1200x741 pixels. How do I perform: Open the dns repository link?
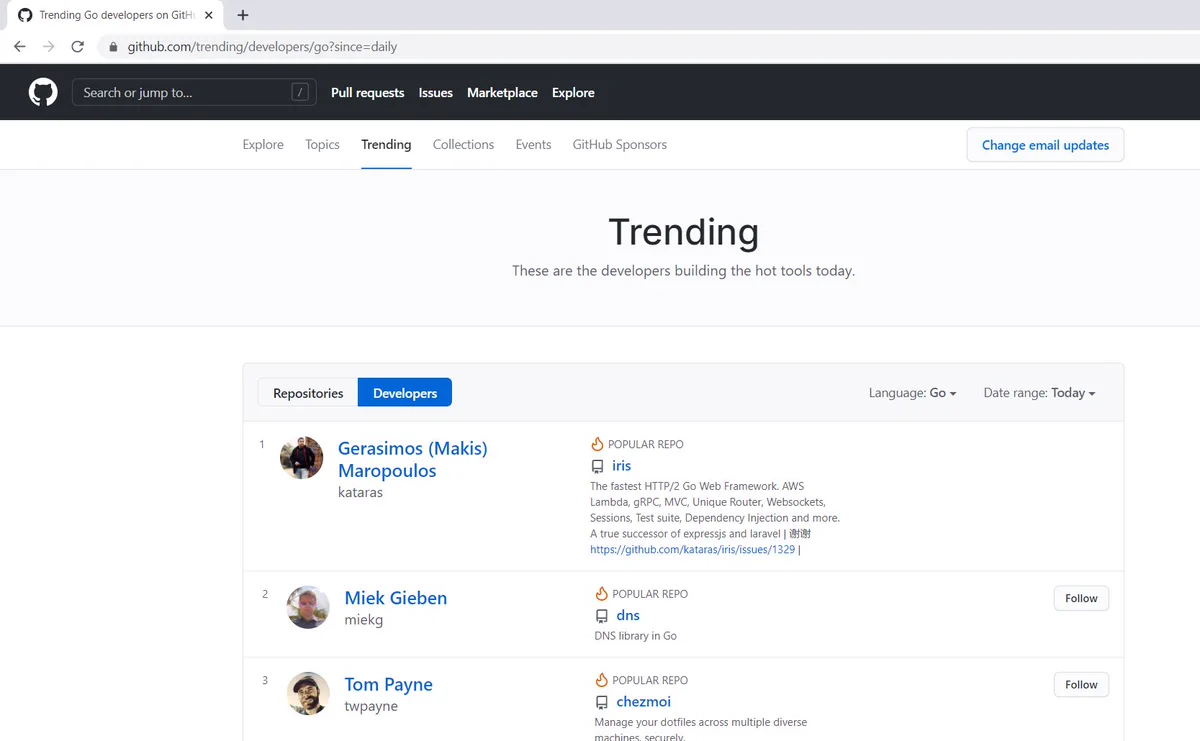[627, 616]
